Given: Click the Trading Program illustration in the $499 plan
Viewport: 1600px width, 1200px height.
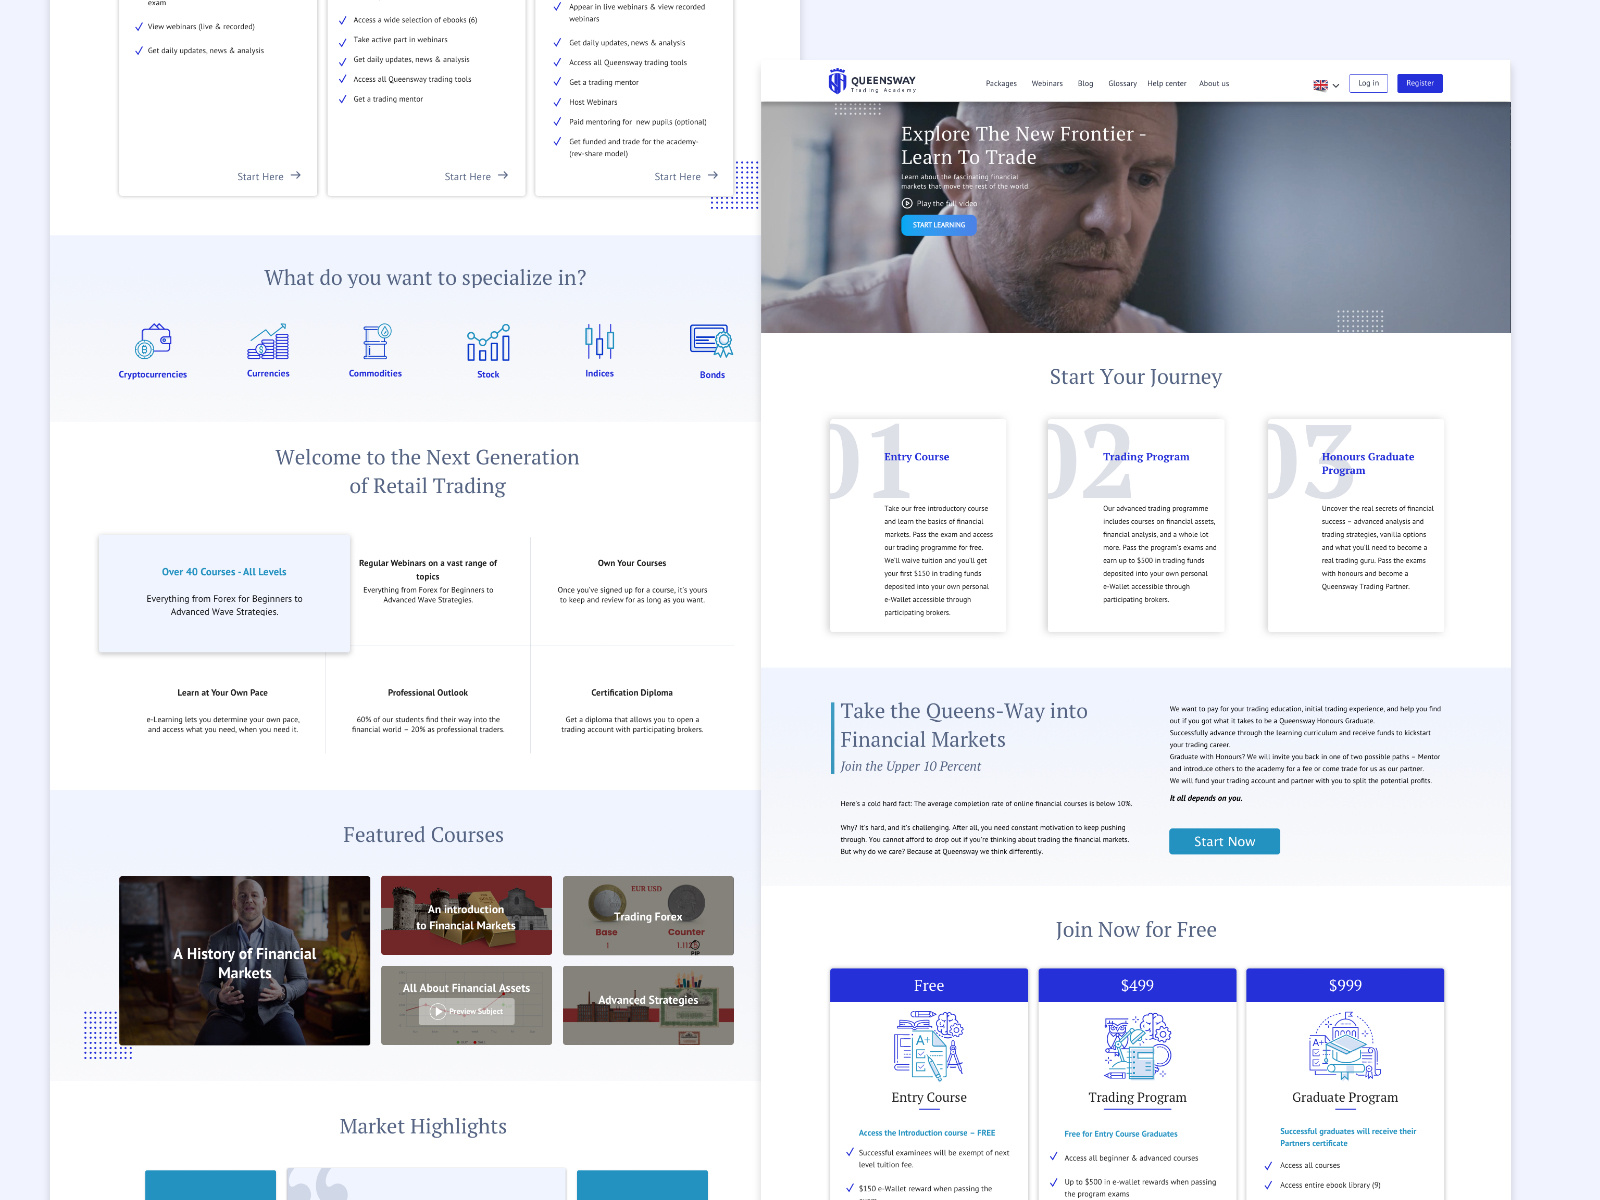Looking at the screenshot, I should [x=1138, y=1046].
